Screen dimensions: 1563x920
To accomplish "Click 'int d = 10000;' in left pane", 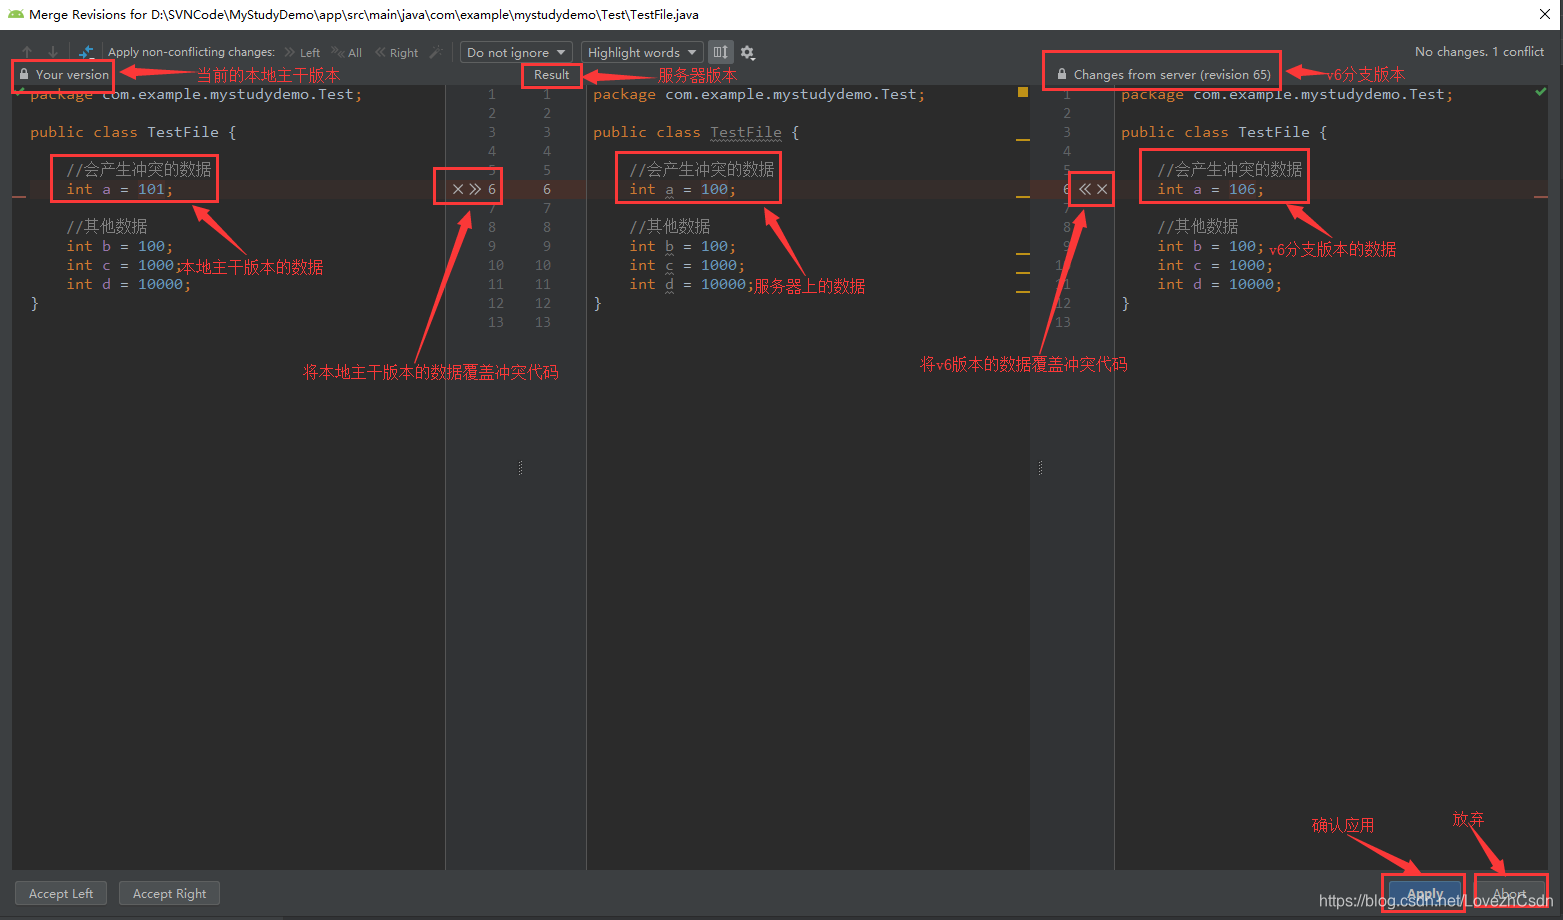I will [x=129, y=284].
